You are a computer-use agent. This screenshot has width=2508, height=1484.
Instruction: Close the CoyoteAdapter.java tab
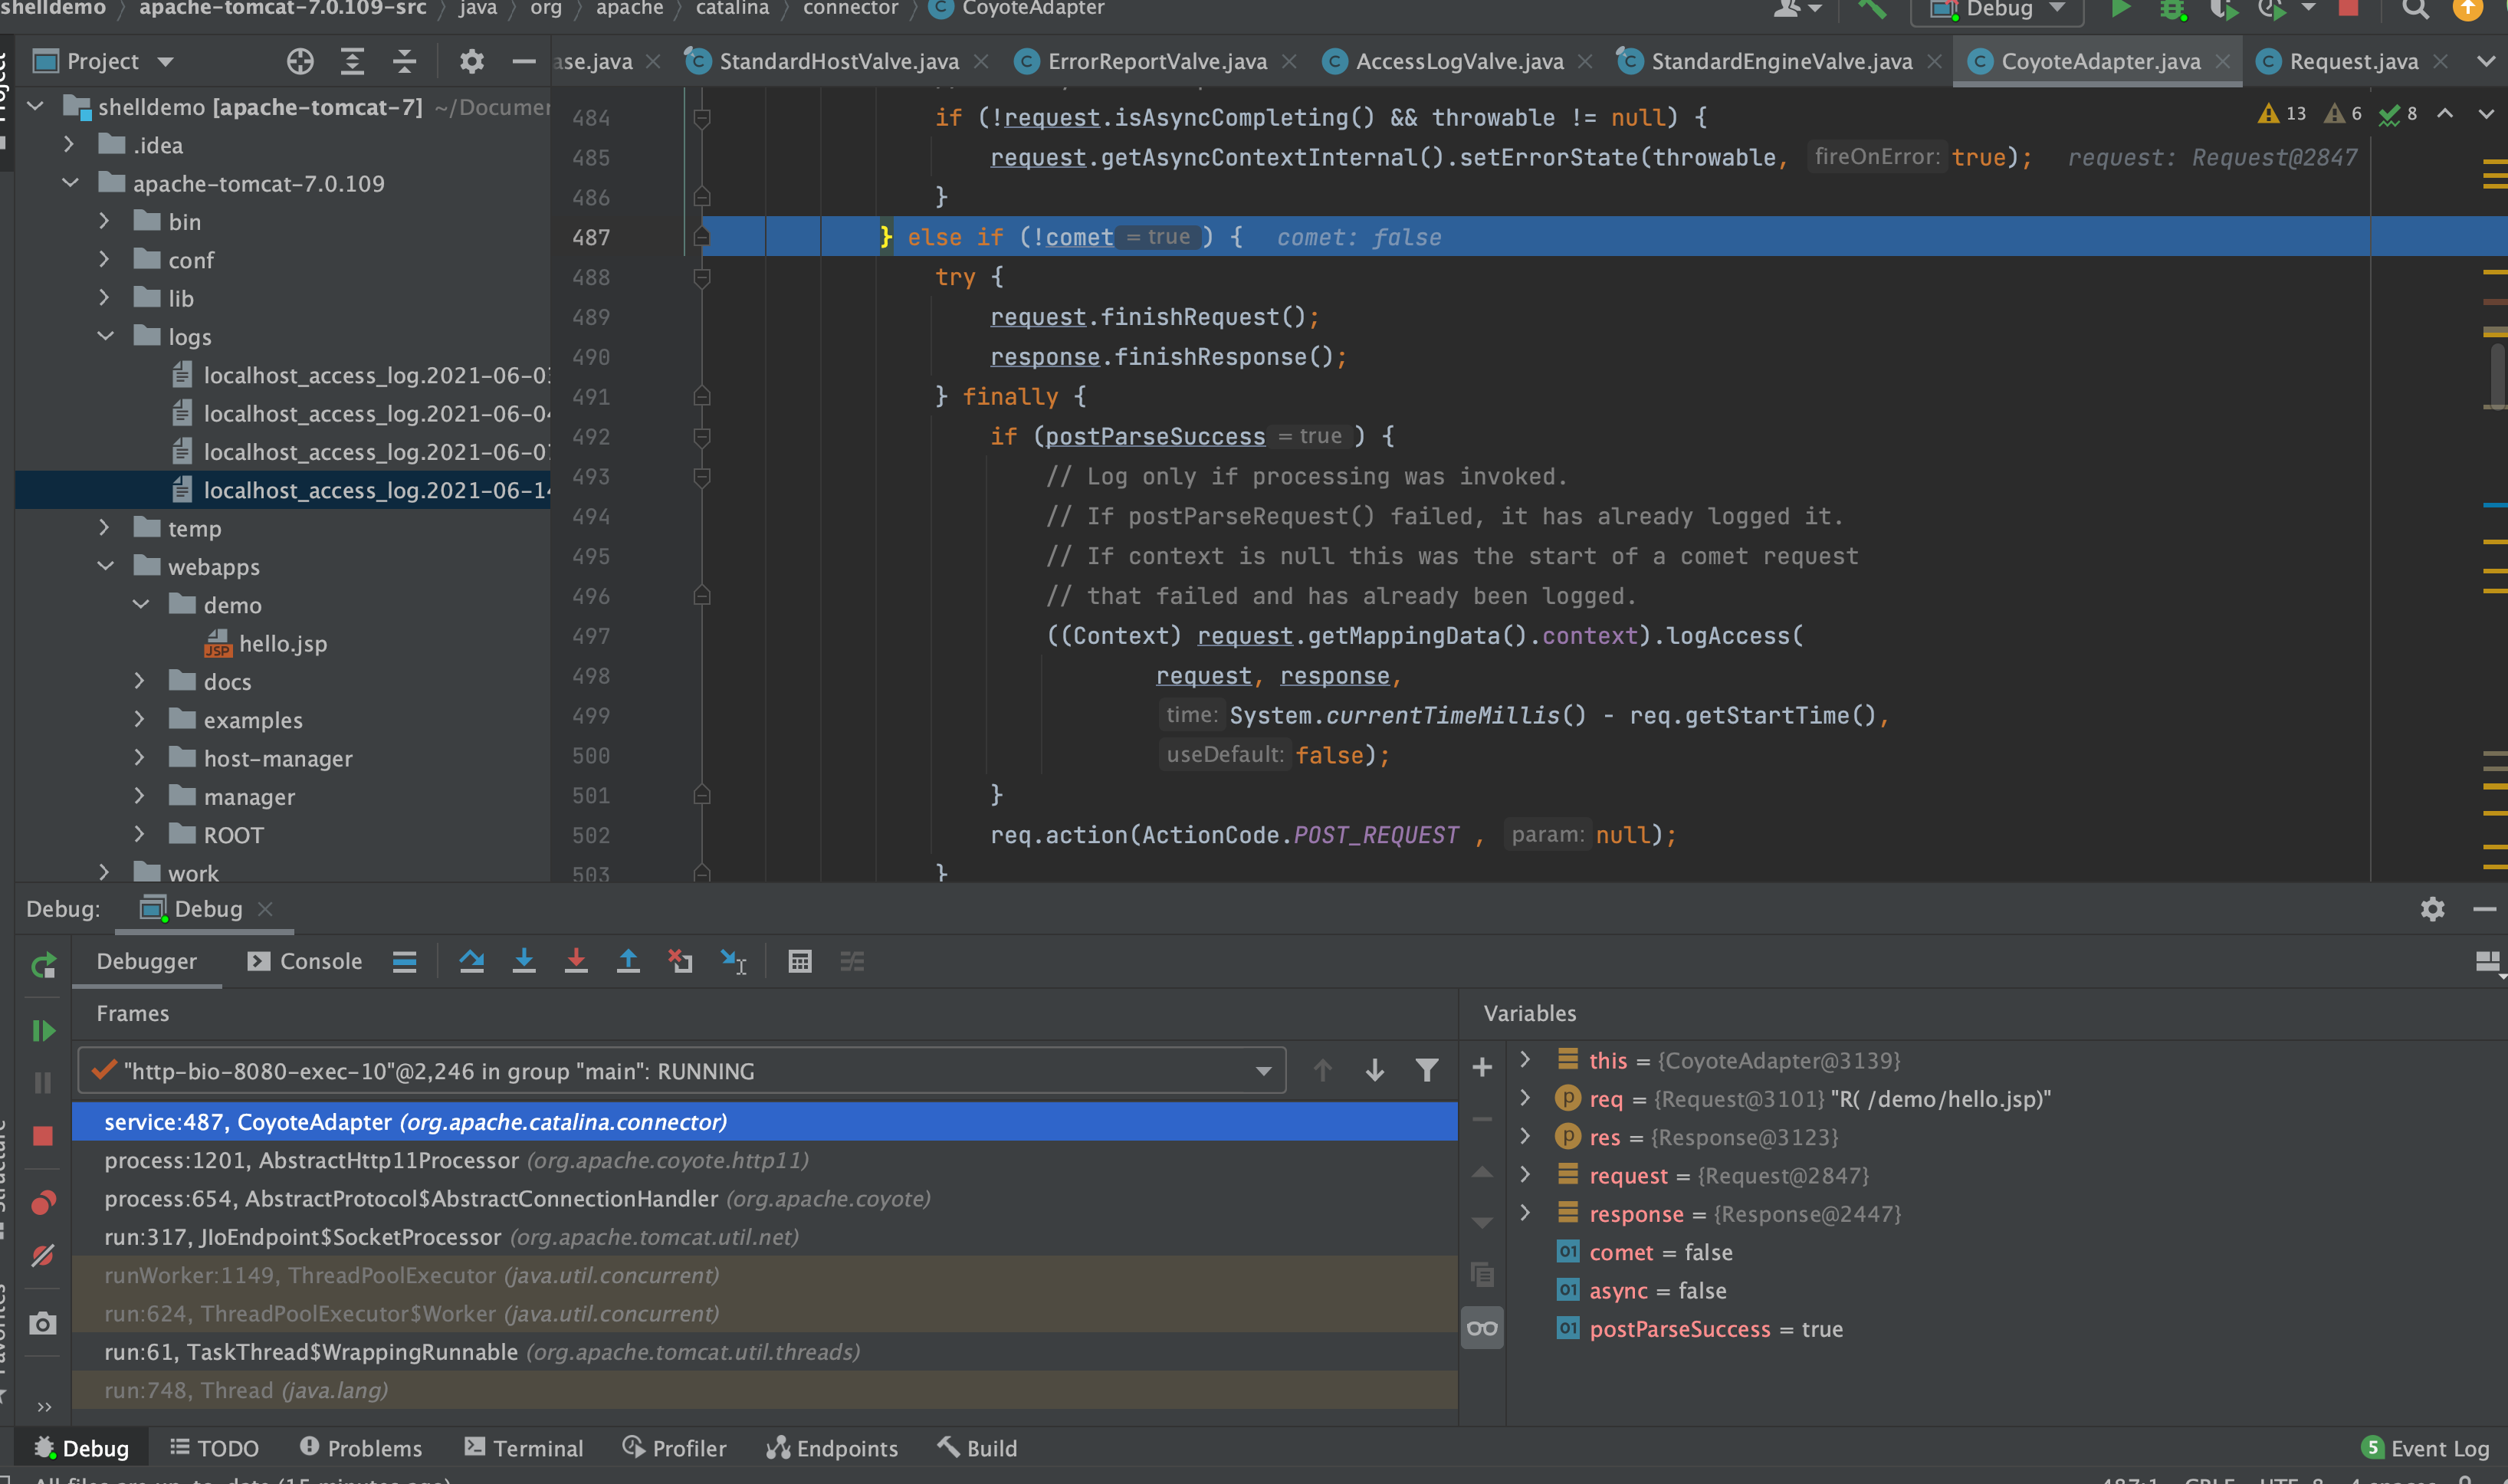click(x=2222, y=62)
